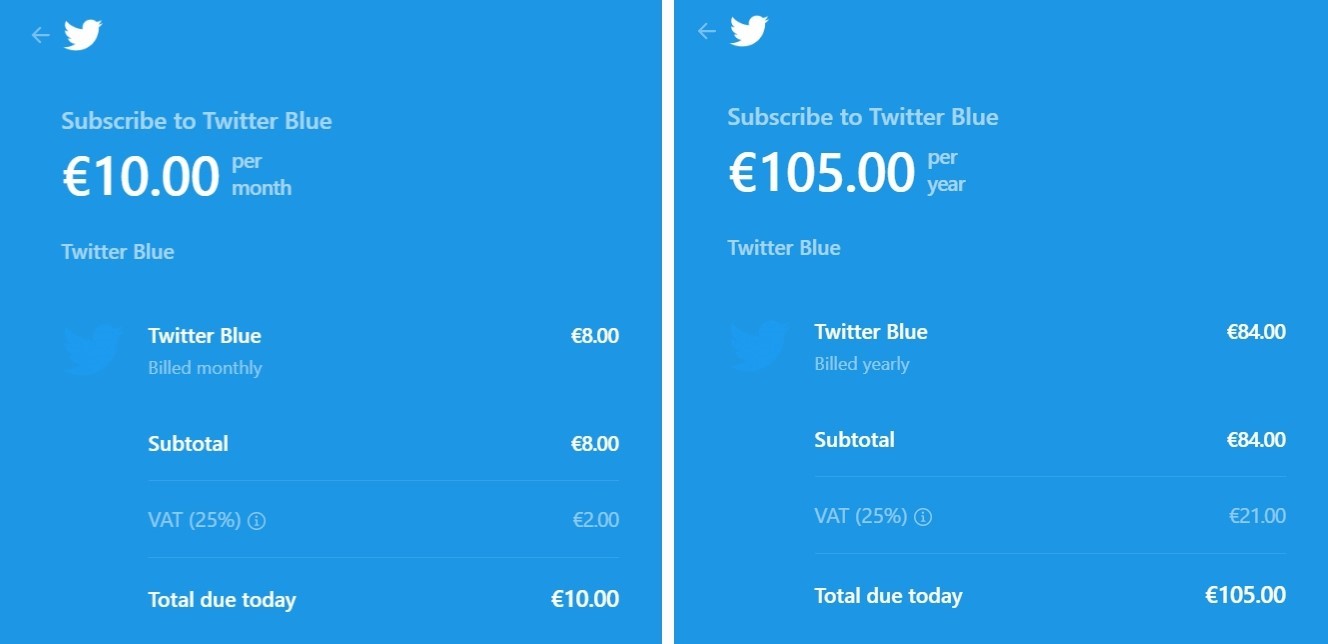
Task: Click back arrow on monthly checkout
Action: [x=40, y=35]
